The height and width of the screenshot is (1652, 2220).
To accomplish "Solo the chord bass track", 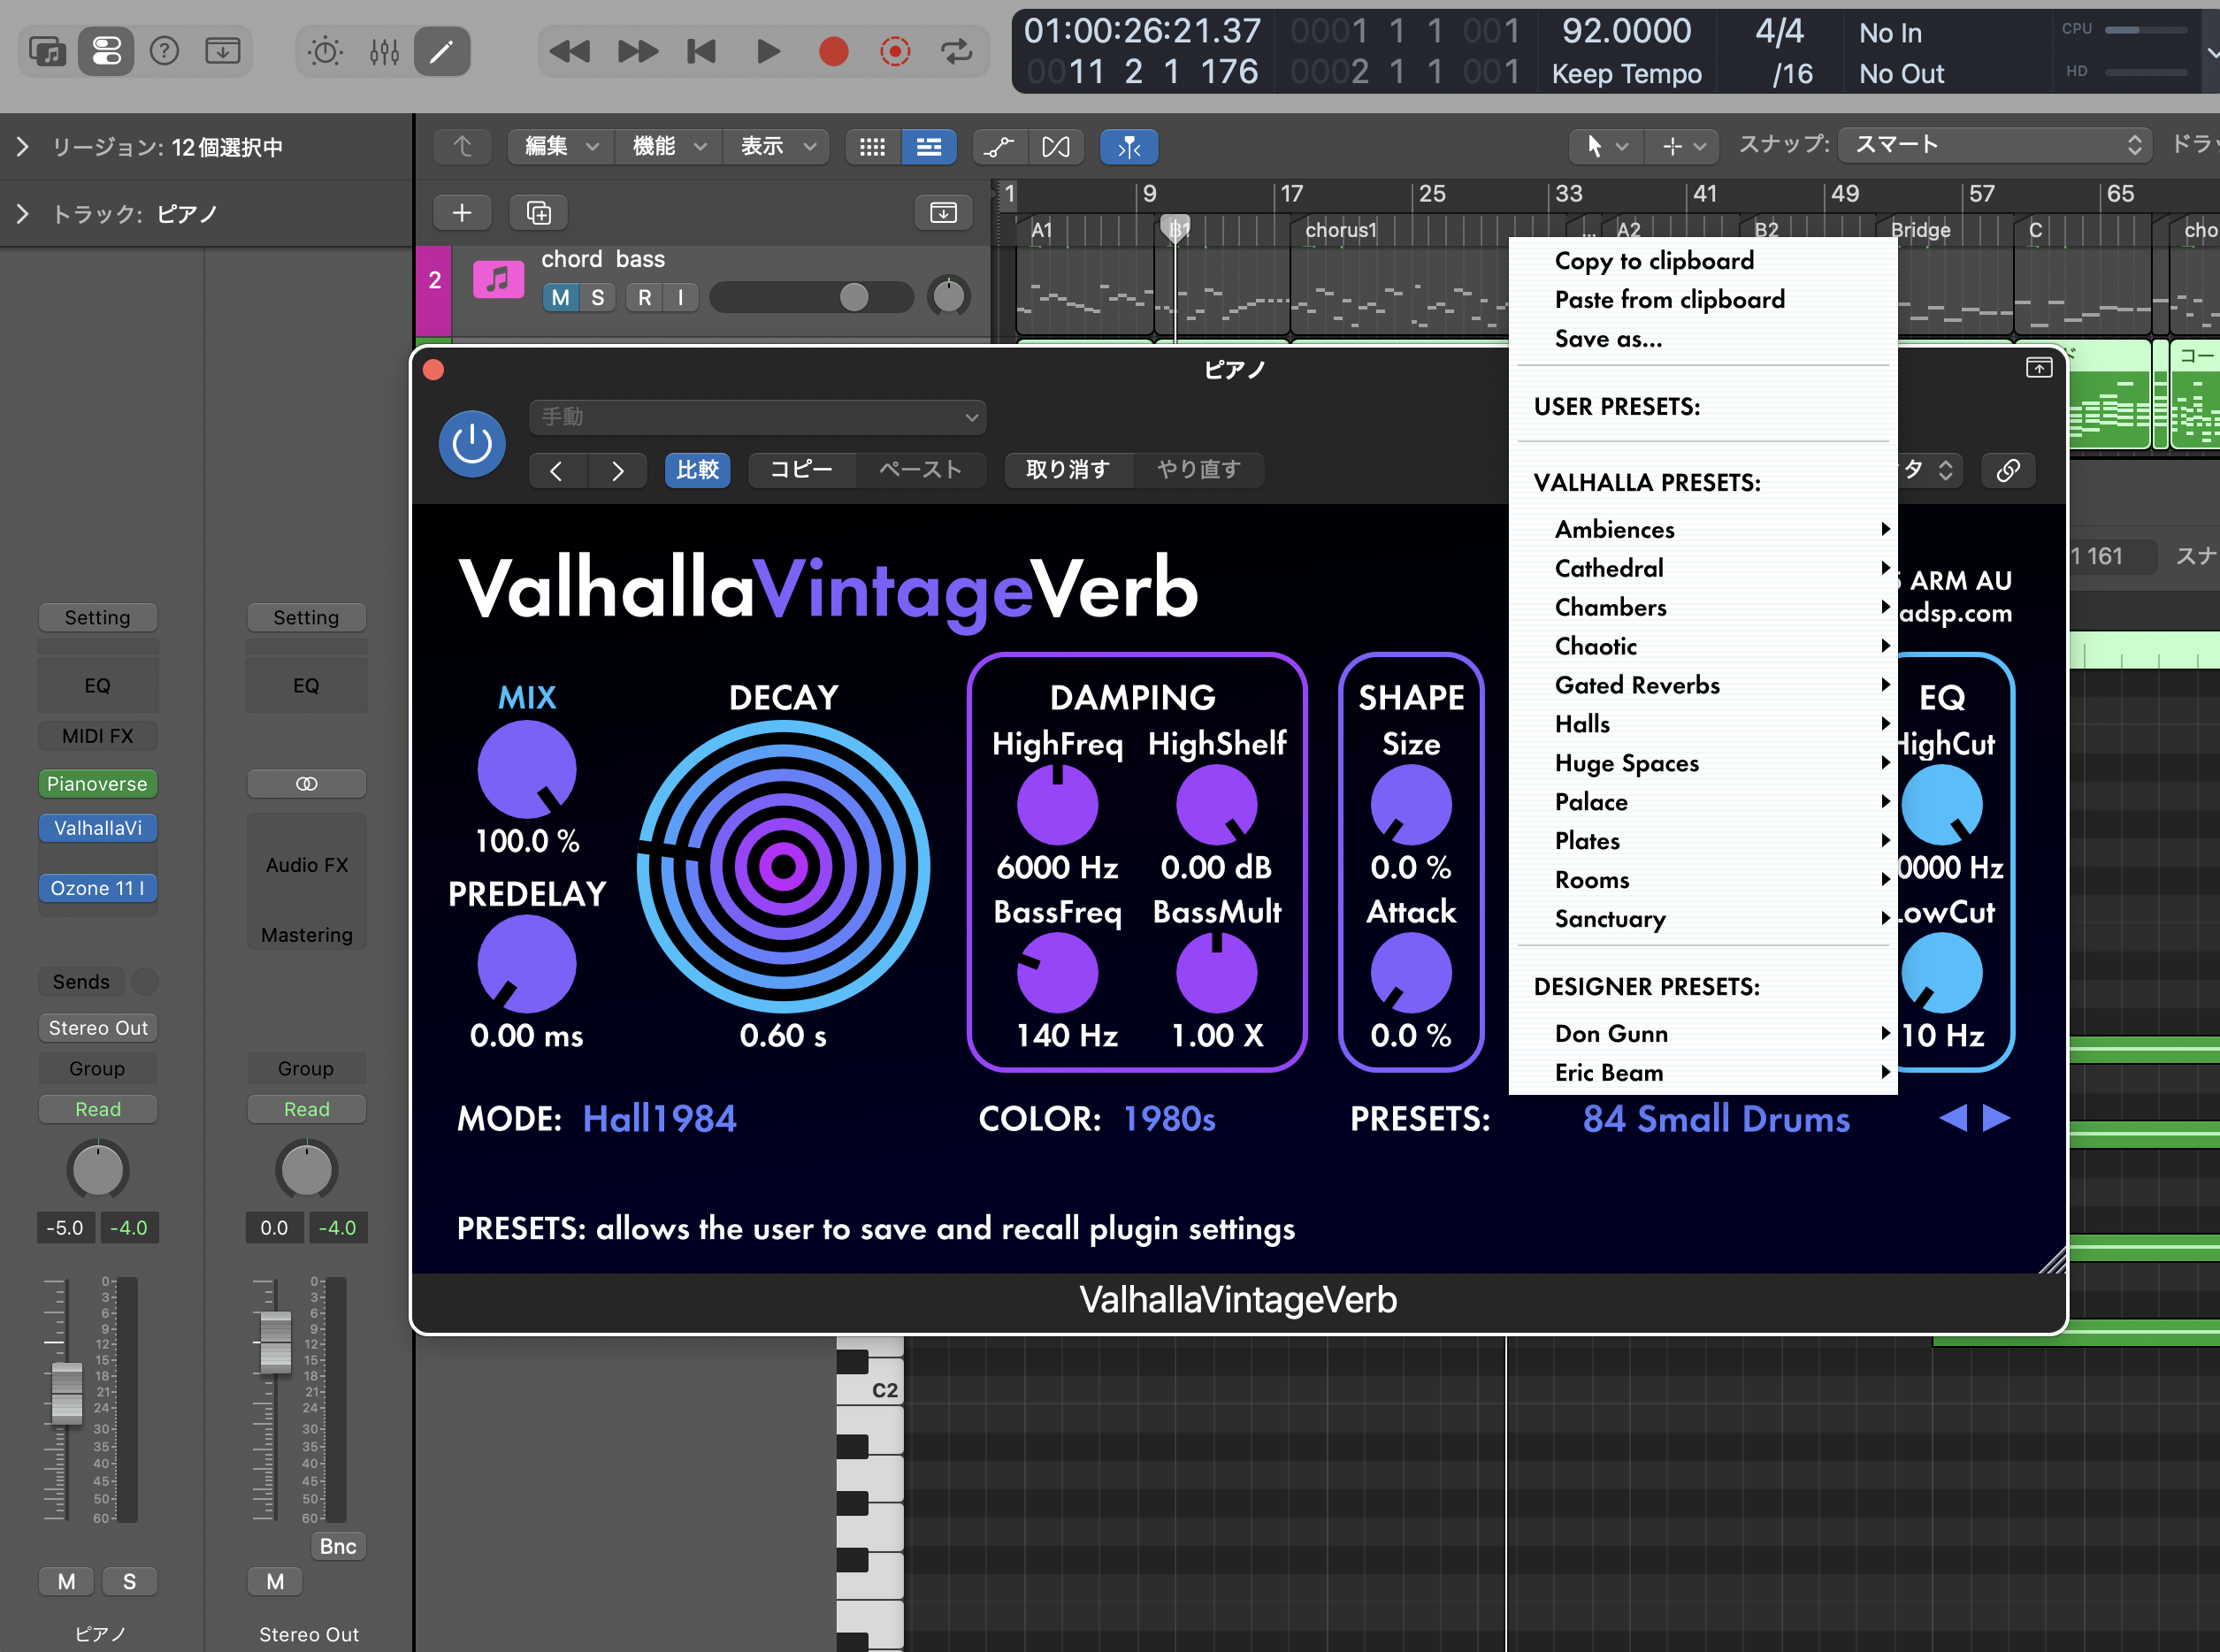I will pyautogui.click(x=597, y=297).
